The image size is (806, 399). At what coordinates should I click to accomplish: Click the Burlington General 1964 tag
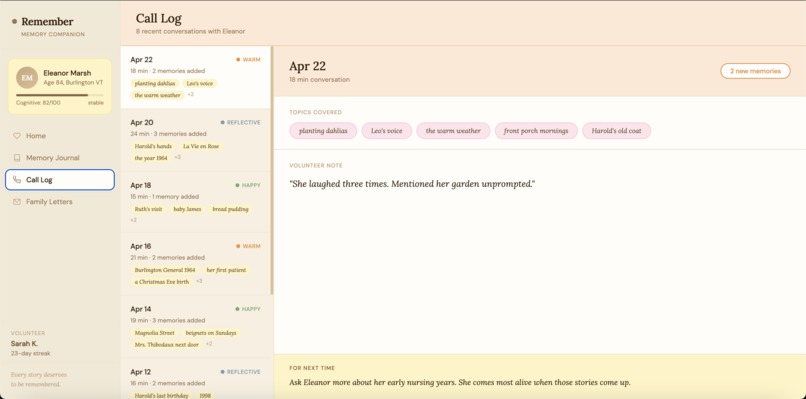click(x=165, y=270)
